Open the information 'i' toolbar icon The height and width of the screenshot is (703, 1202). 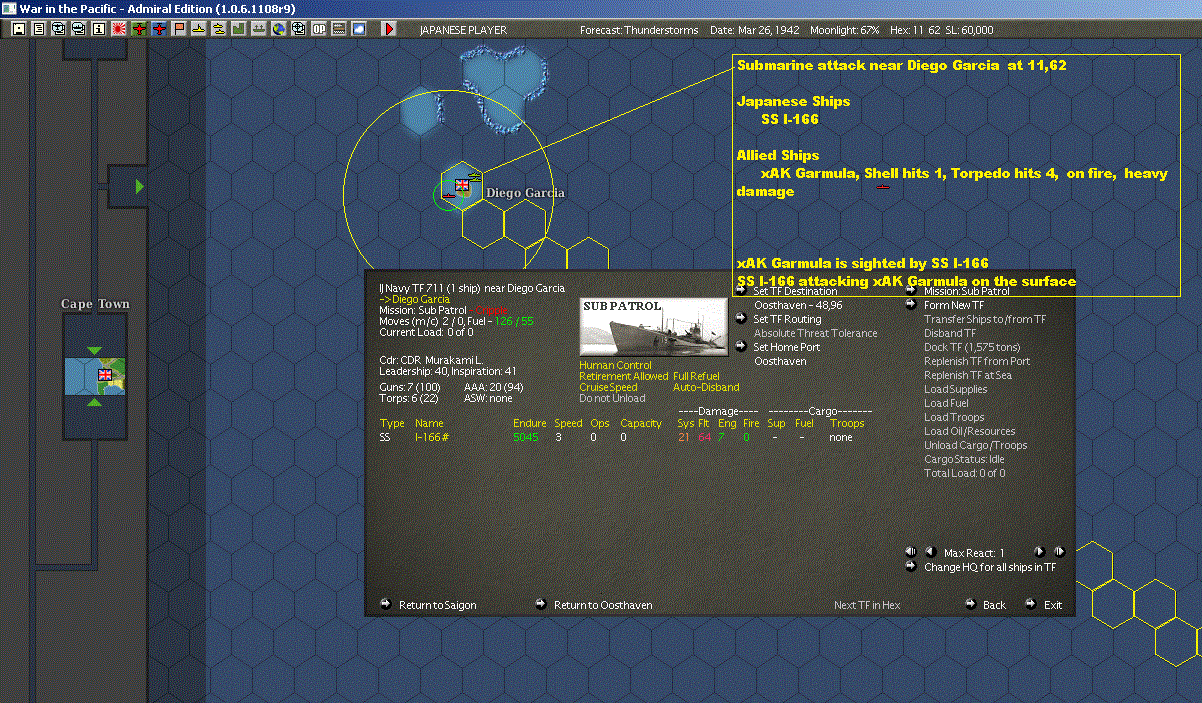click(x=99, y=30)
